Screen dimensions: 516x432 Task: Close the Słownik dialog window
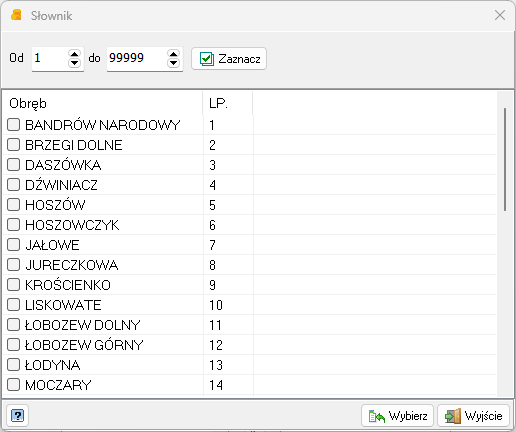500,15
